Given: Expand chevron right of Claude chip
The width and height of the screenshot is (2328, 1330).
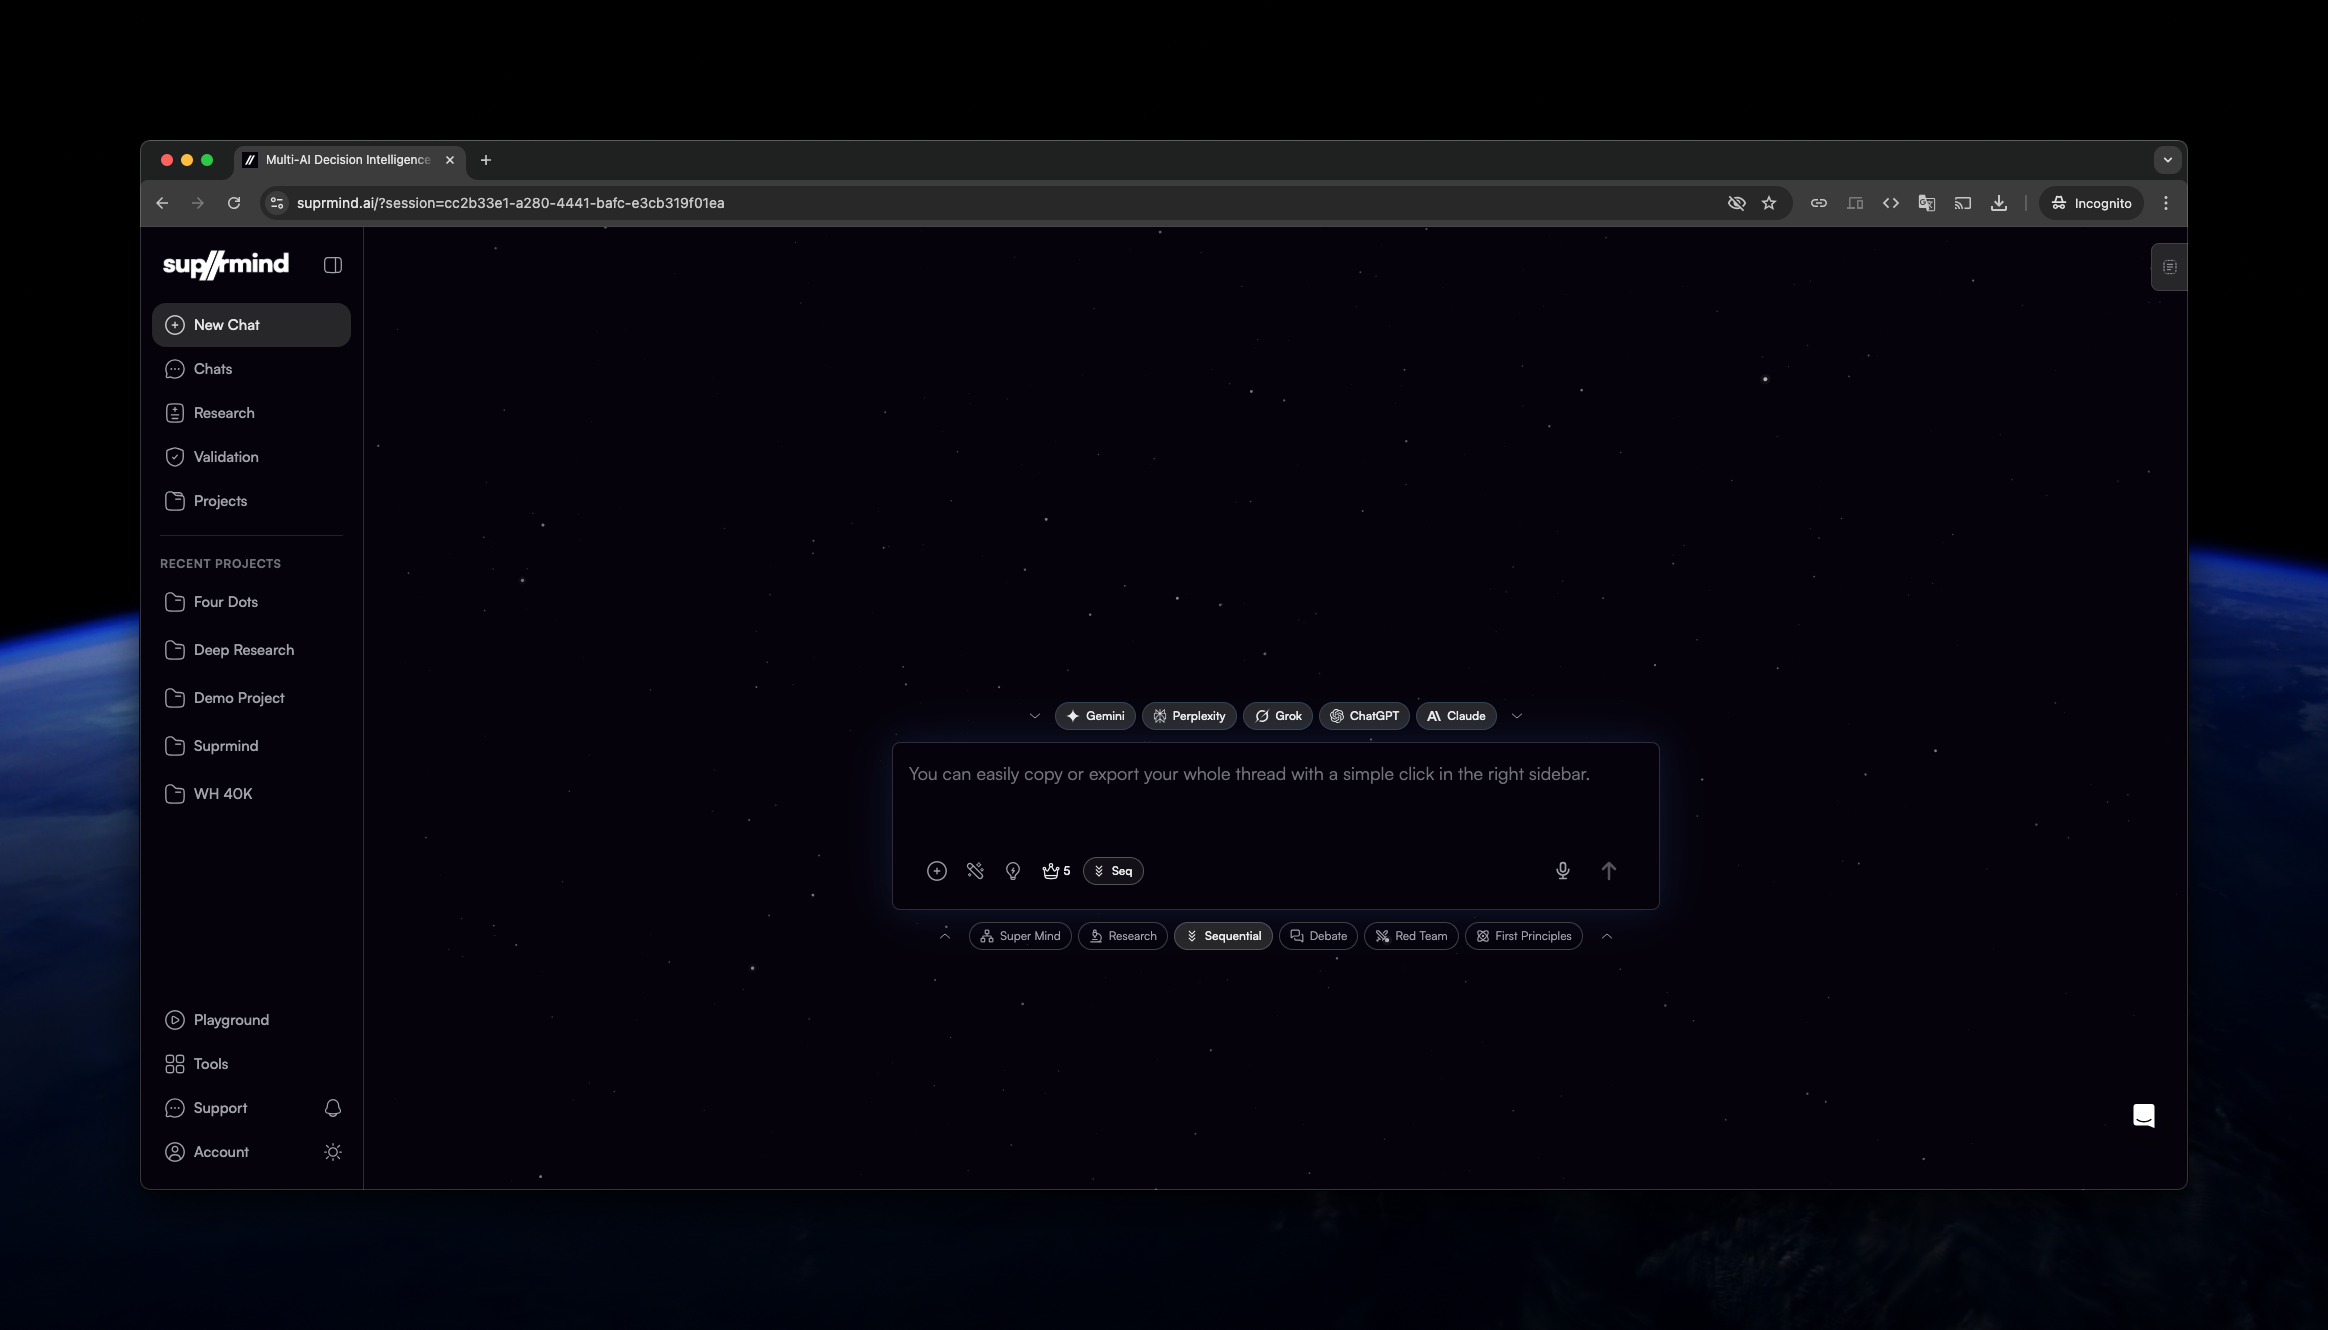Looking at the screenshot, I should point(1517,716).
